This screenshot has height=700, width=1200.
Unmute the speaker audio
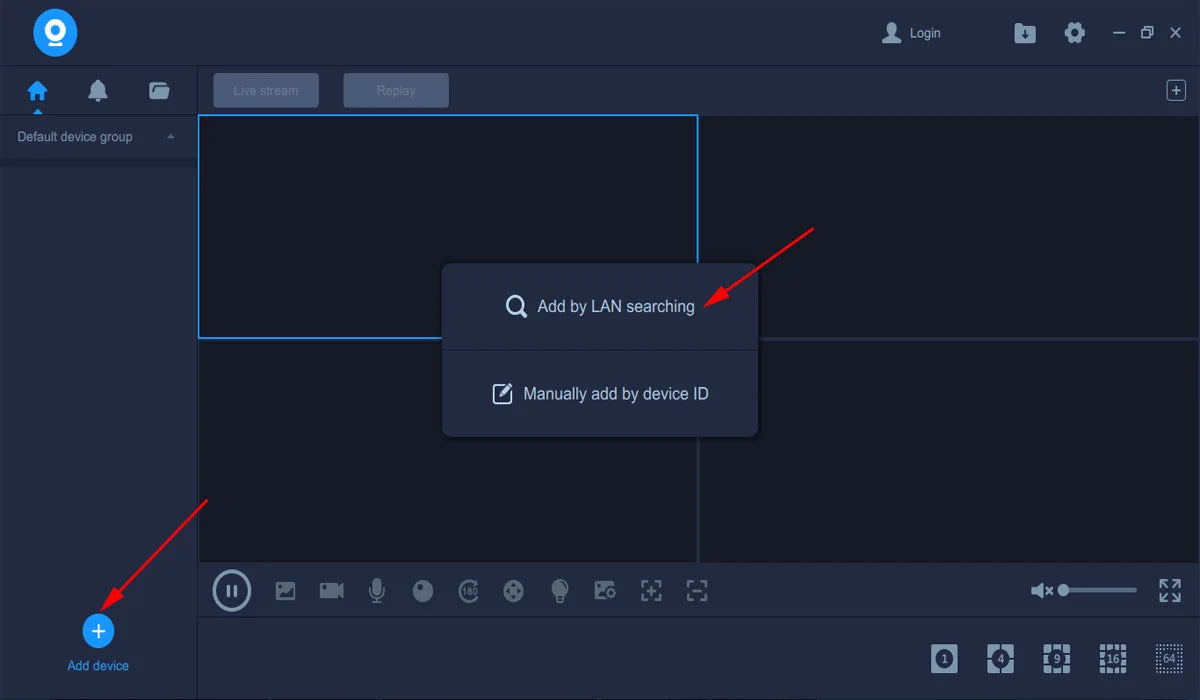pyautogui.click(x=1041, y=591)
